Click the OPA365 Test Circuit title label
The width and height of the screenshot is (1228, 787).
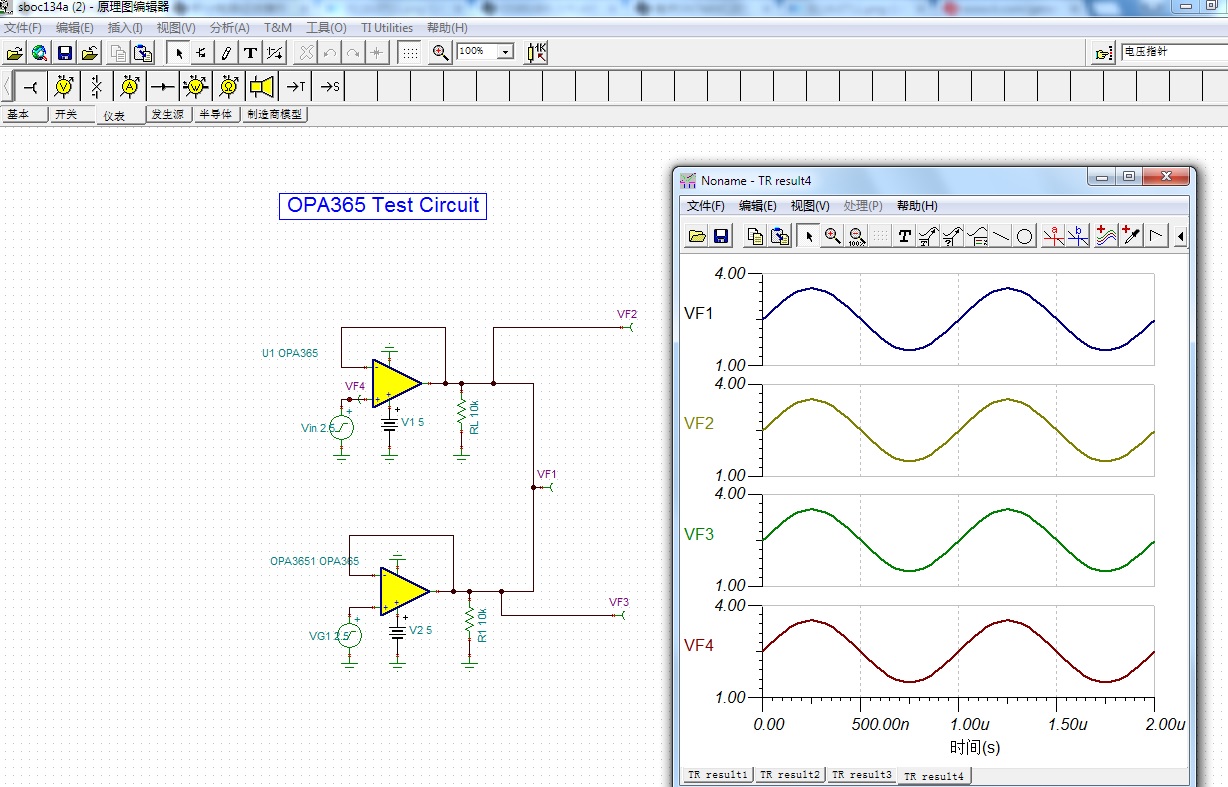coord(383,206)
